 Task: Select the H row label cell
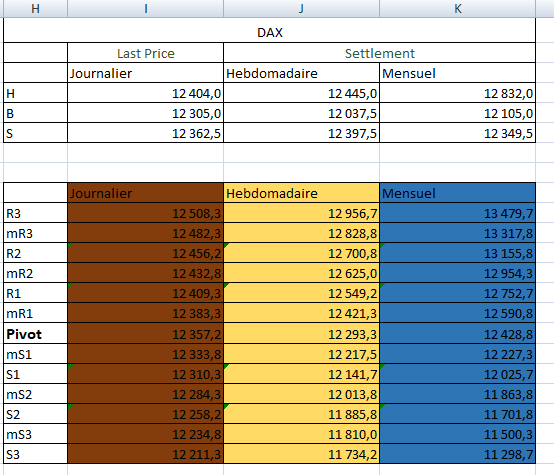[35, 93]
